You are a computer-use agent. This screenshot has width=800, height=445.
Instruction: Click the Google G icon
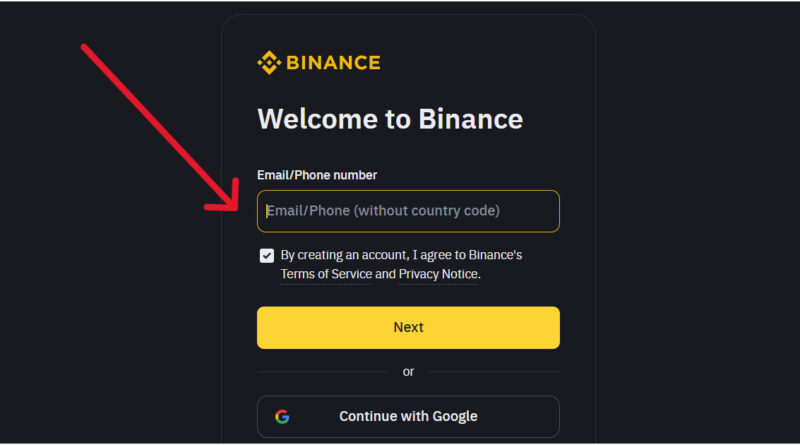click(282, 416)
